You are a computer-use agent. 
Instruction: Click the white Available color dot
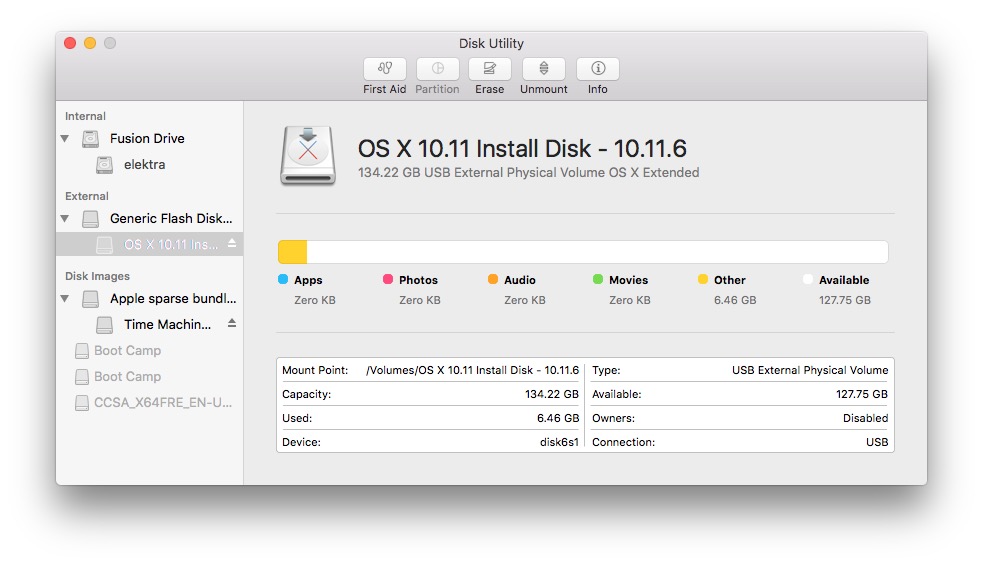(808, 279)
